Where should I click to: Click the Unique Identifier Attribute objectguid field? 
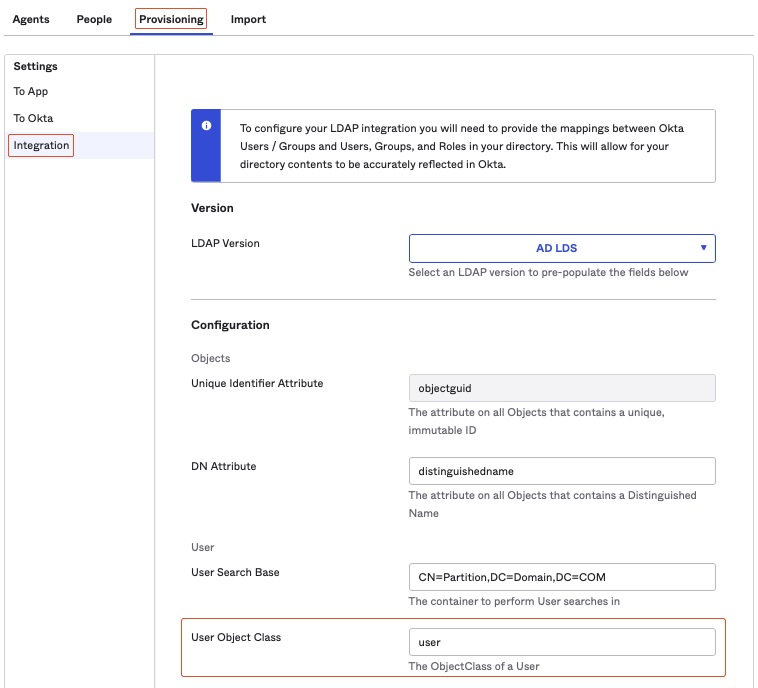[x=562, y=388]
